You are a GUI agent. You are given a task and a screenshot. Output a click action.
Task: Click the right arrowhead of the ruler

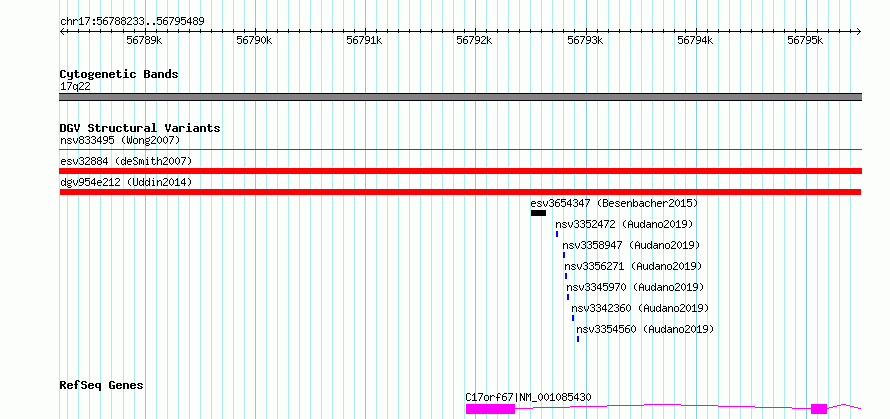(859, 31)
